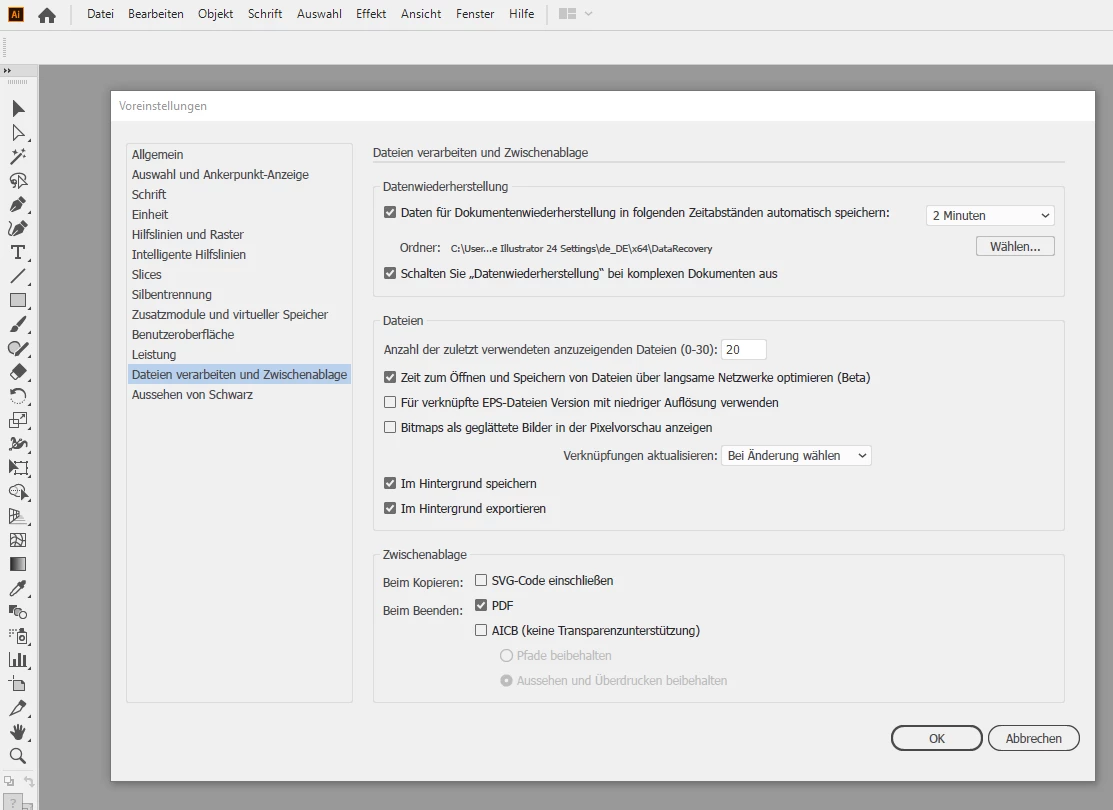The width and height of the screenshot is (1113, 810).
Task: Open the Schrift menu
Action: pyautogui.click(x=265, y=14)
